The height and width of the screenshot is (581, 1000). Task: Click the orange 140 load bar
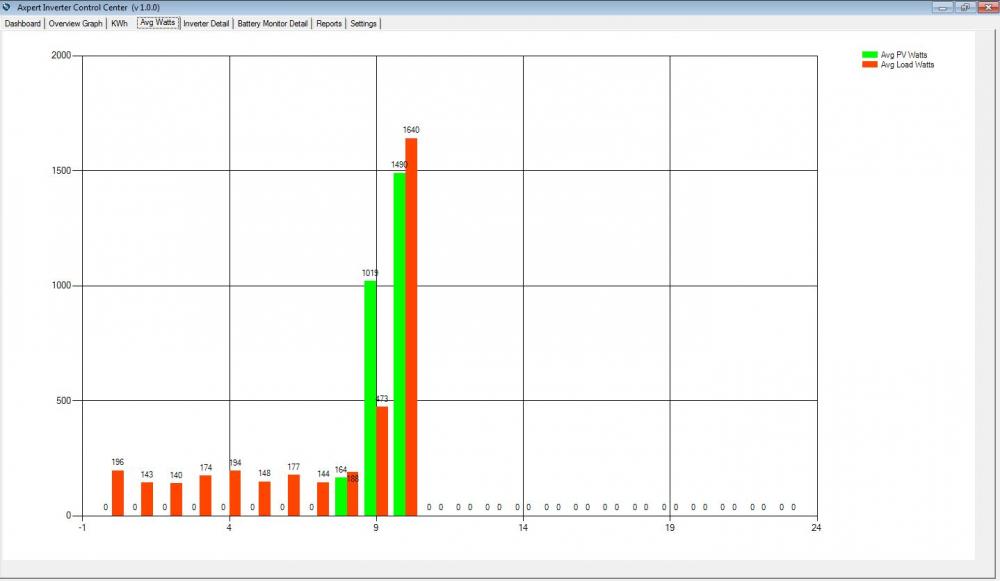pos(176,499)
